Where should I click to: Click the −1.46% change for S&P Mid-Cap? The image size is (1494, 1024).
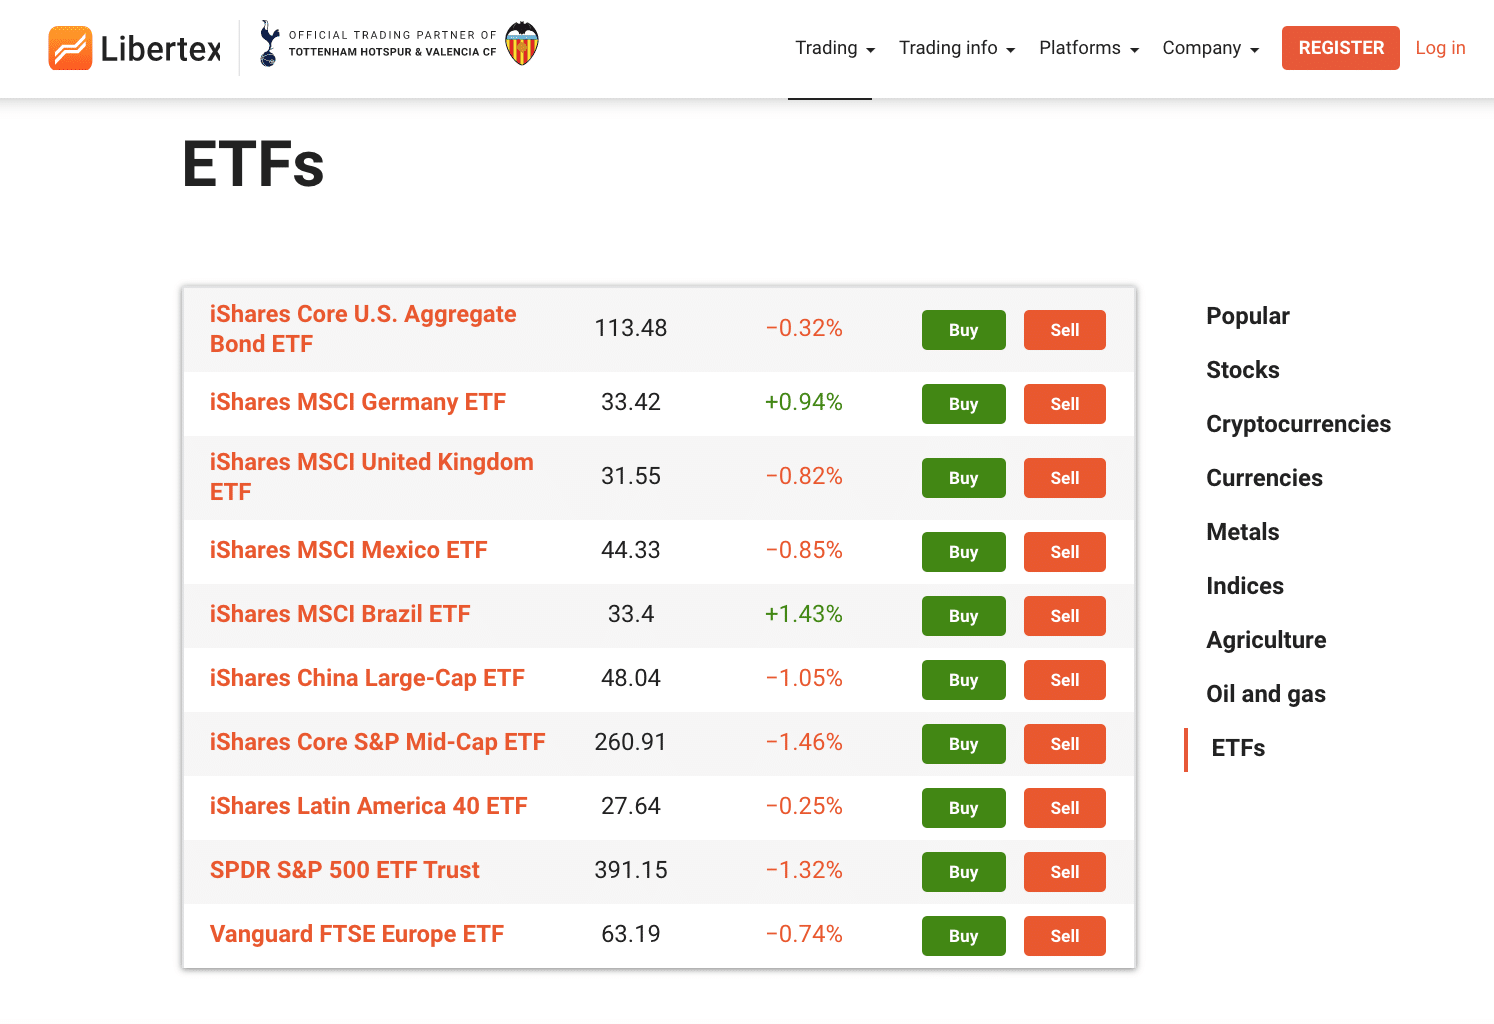804,742
